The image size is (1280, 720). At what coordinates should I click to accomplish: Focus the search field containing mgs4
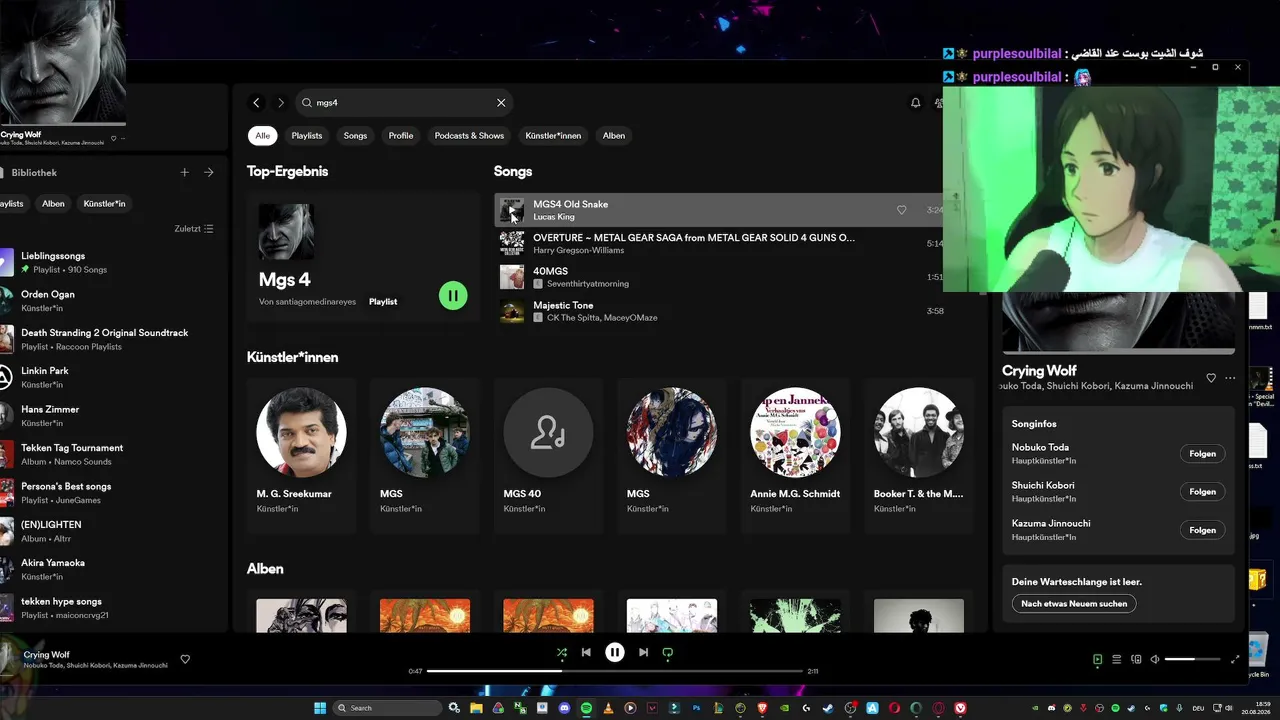[x=404, y=103]
